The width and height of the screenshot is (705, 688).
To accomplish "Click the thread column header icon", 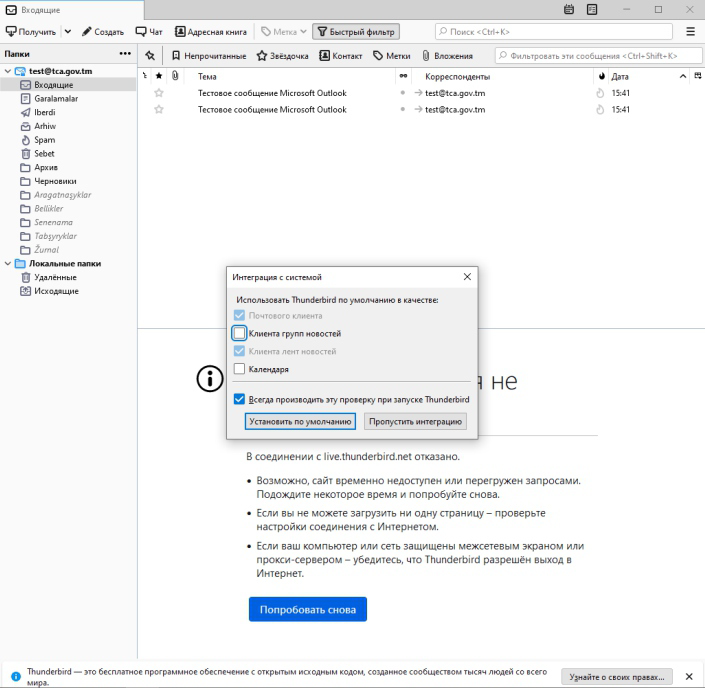I will pyautogui.click(x=144, y=76).
